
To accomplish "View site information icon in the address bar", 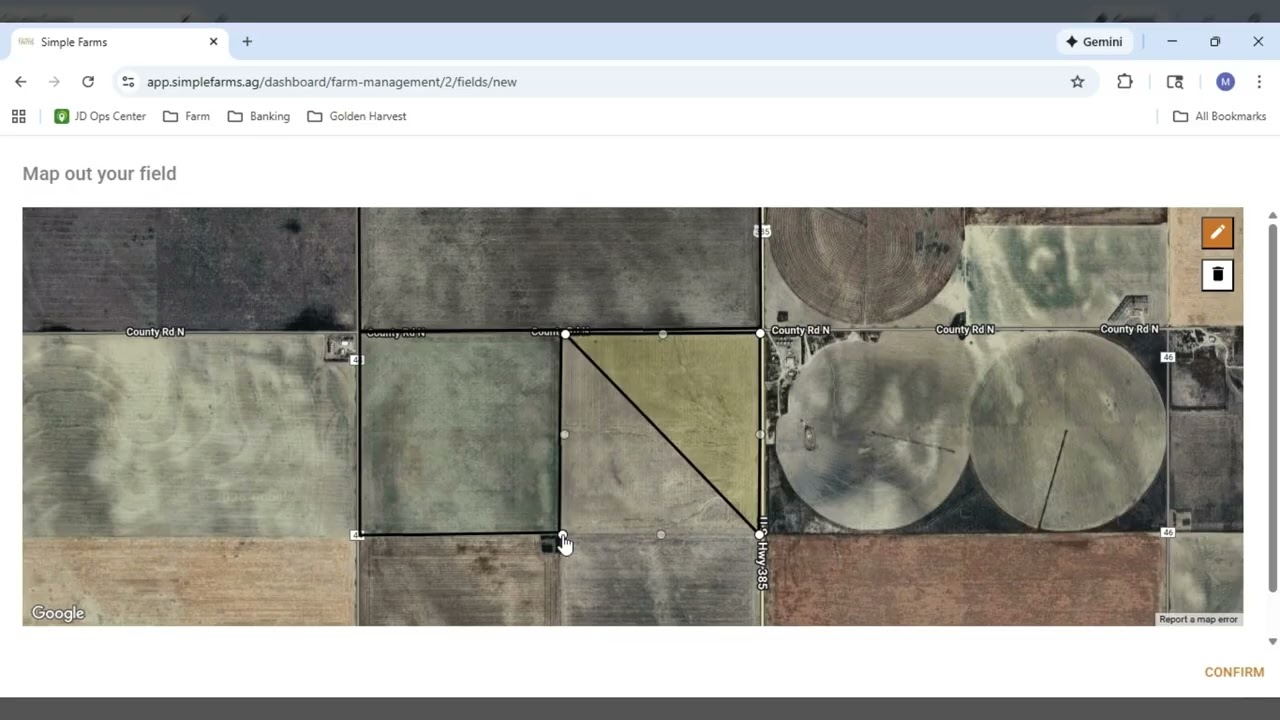I will [x=128, y=82].
